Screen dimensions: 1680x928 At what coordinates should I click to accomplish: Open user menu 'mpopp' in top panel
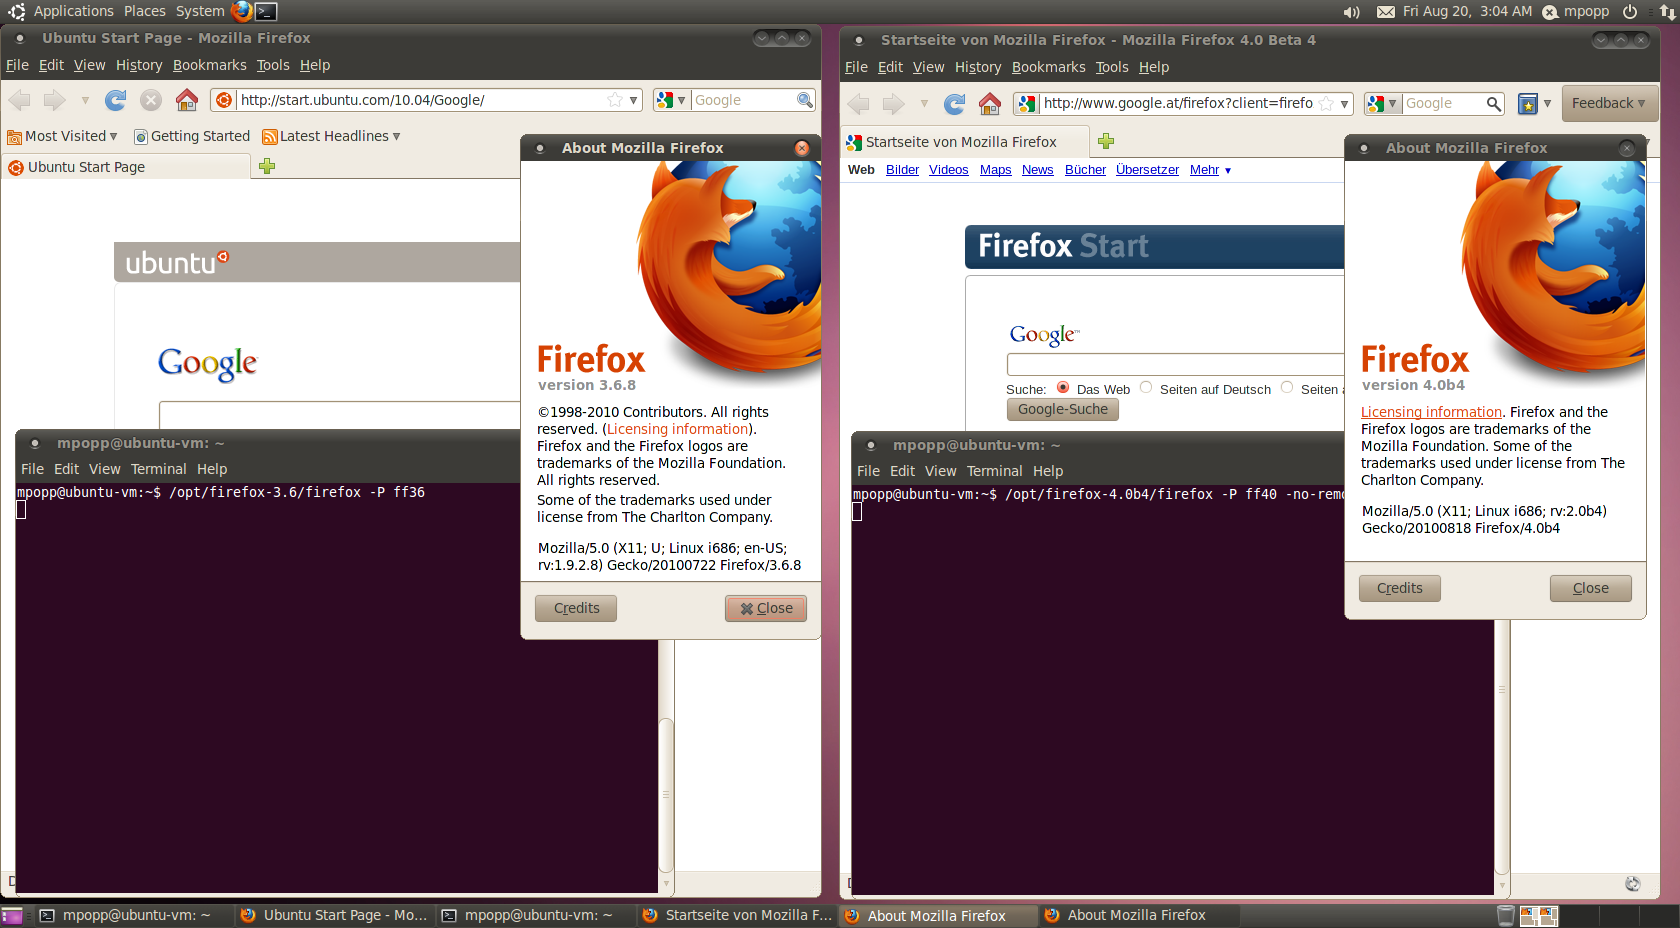point(1576,12)
